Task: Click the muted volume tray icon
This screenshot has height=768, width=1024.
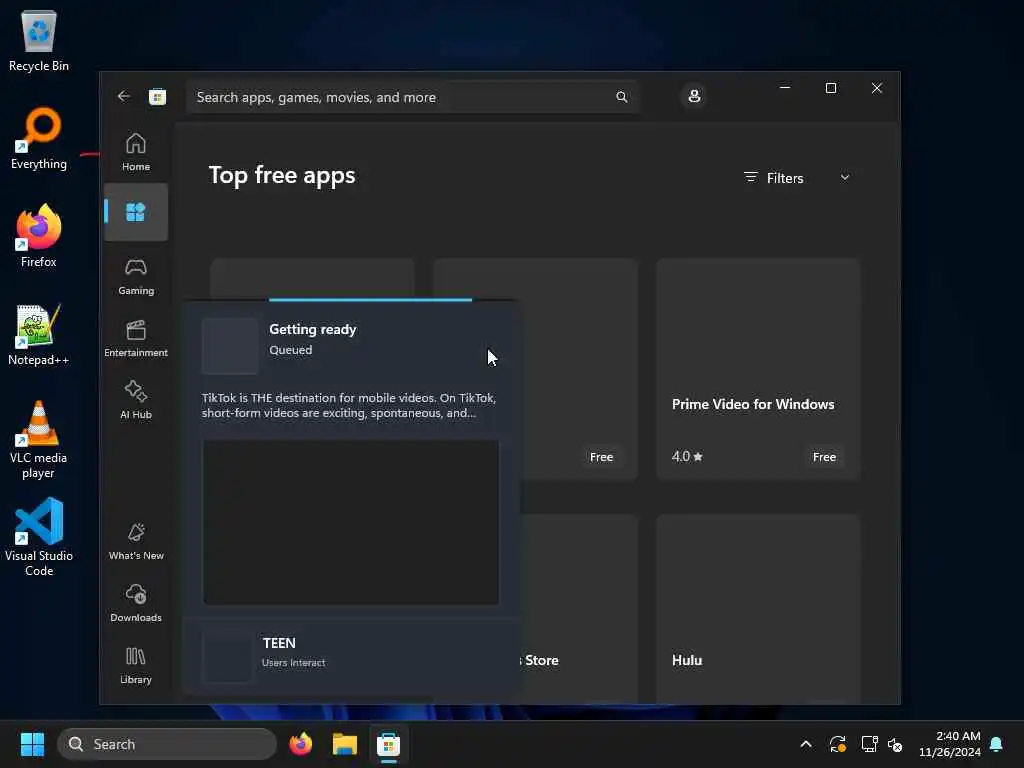Action: point(895,744)
